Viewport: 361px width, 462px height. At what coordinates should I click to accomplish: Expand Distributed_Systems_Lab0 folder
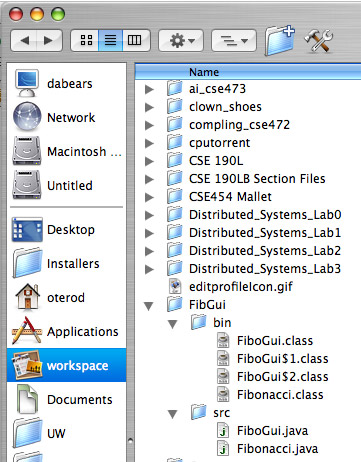(x=149, y=215)
